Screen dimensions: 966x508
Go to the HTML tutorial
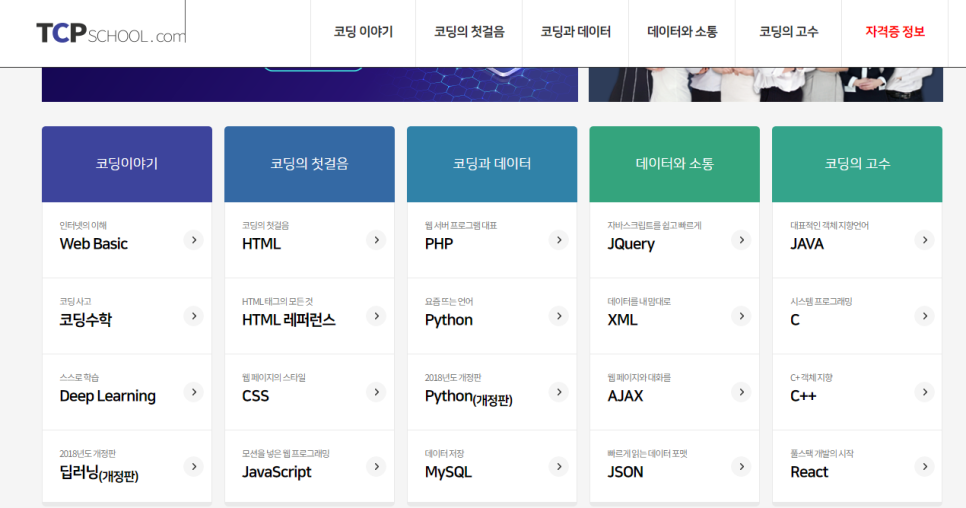click(x=261, y=244)
